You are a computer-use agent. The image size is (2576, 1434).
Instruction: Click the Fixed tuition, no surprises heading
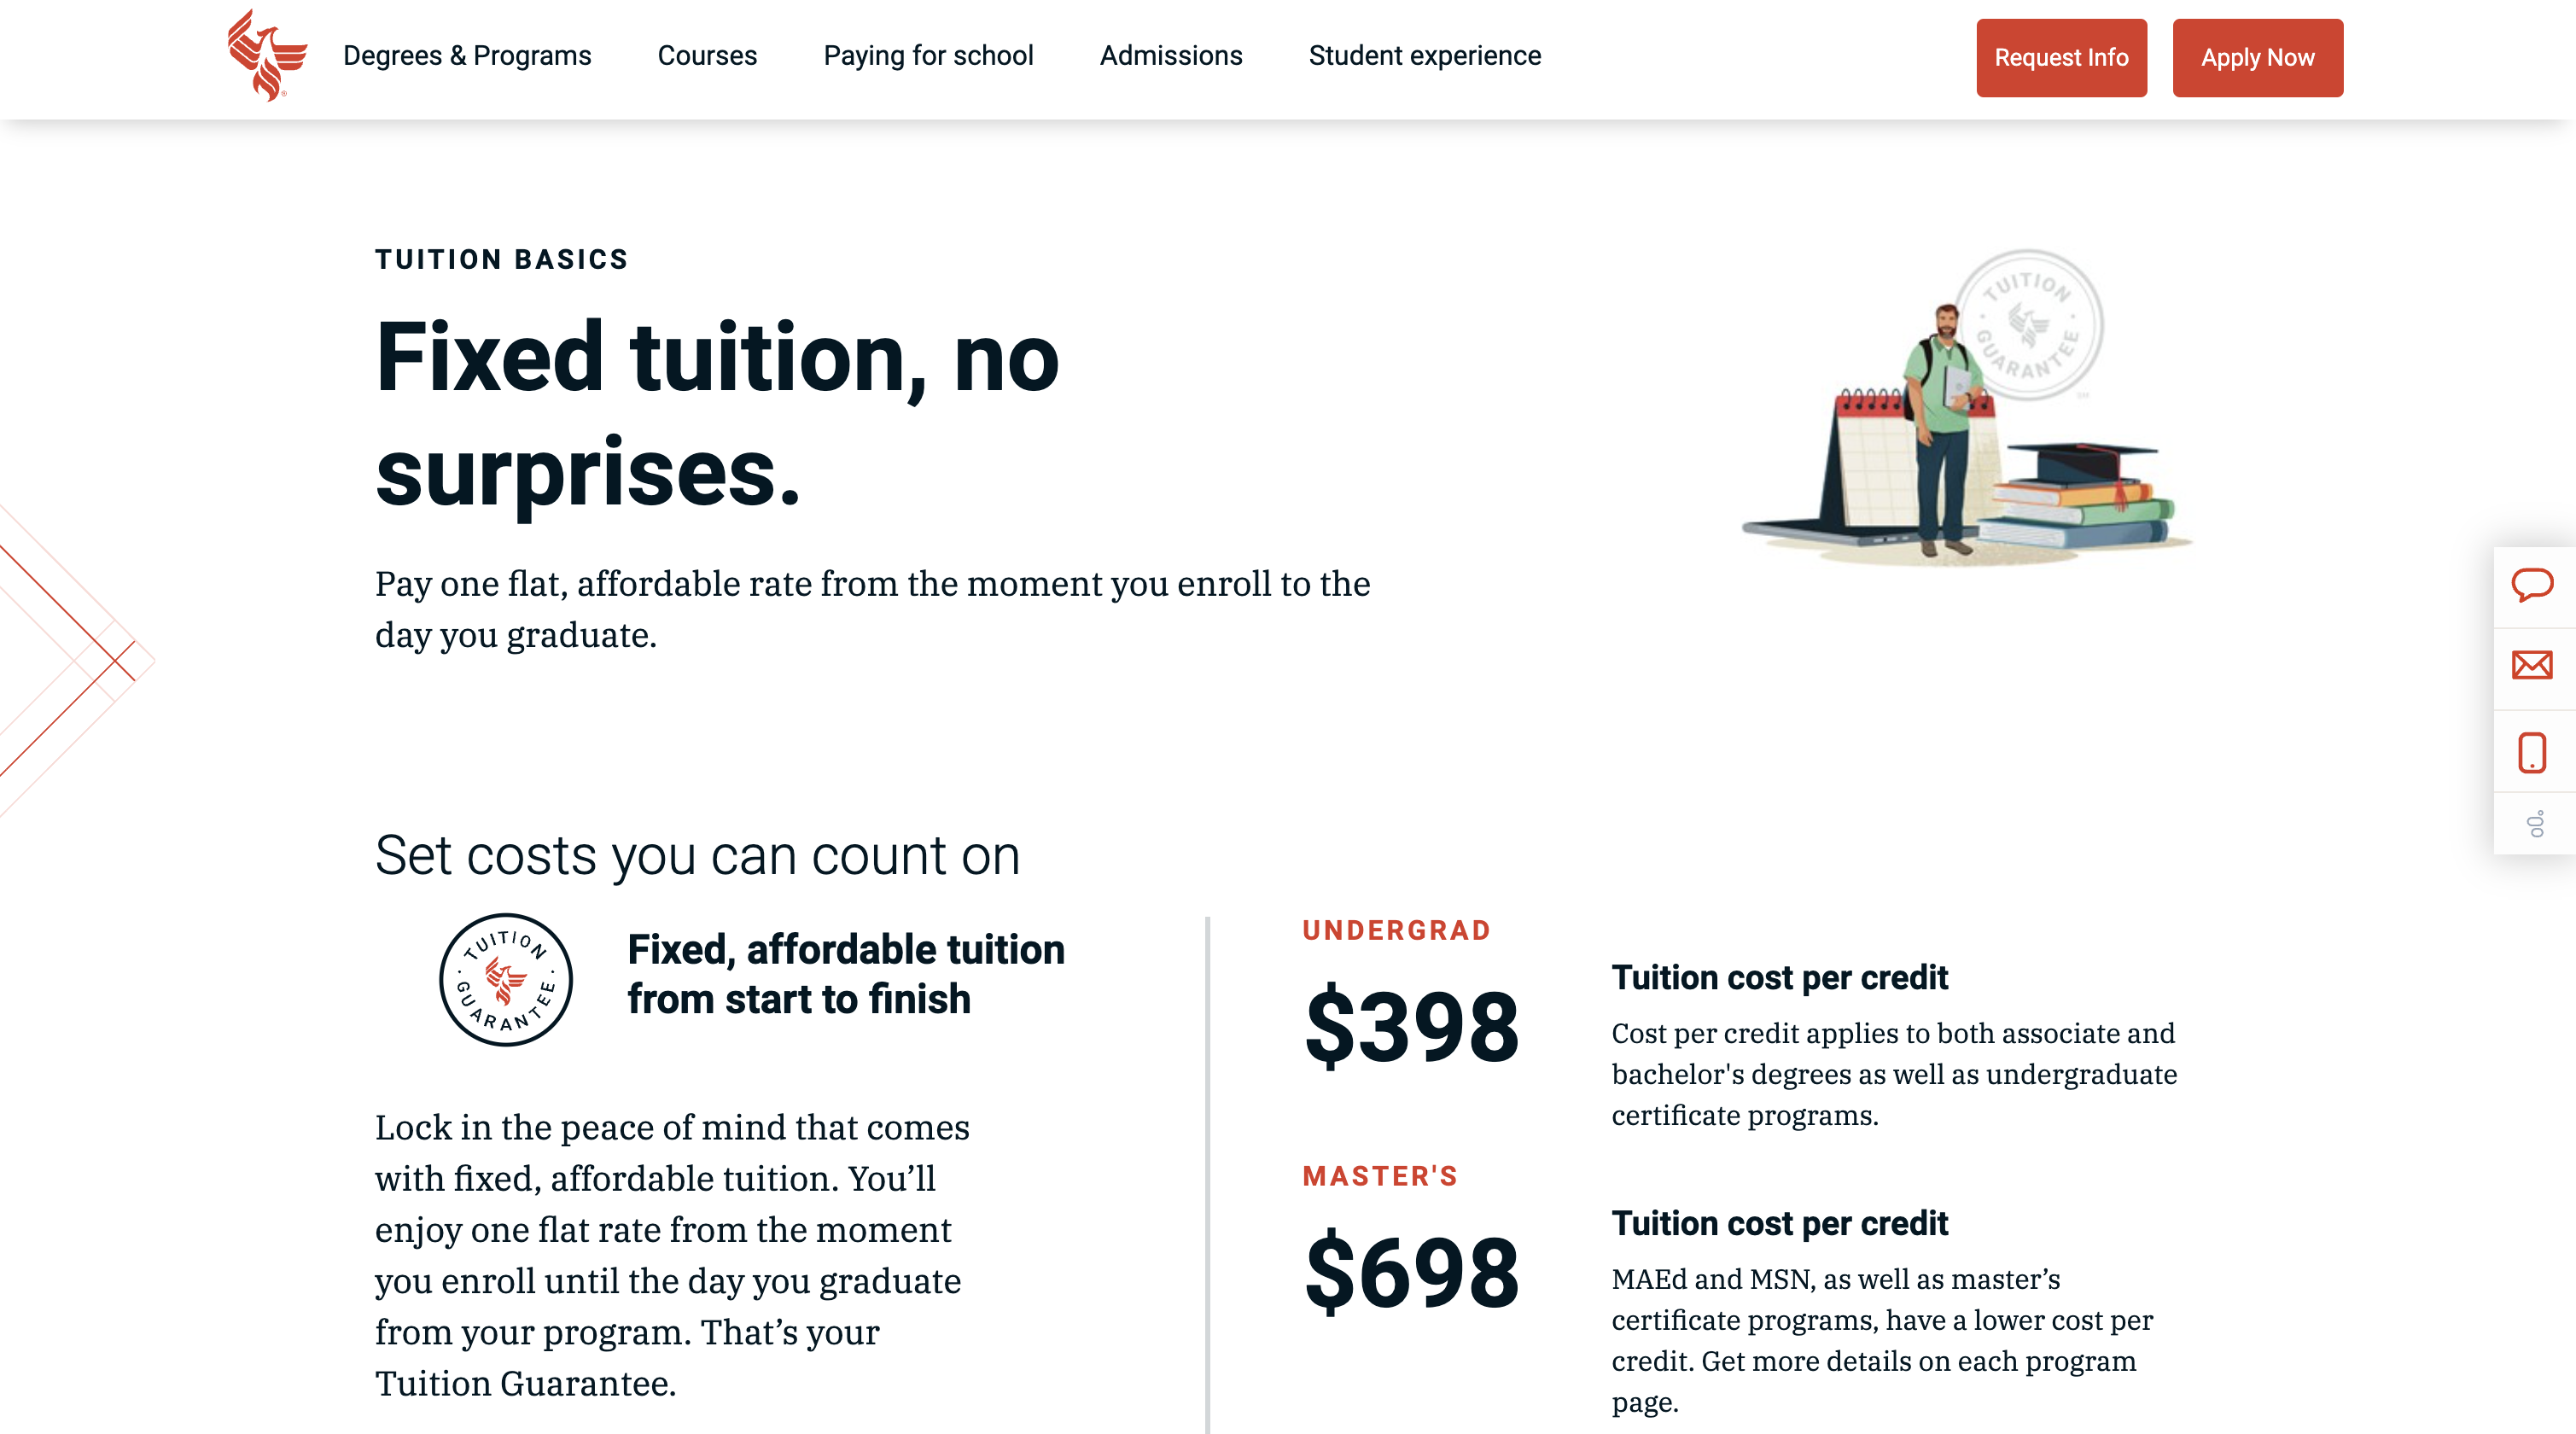[x=717, y=414]
